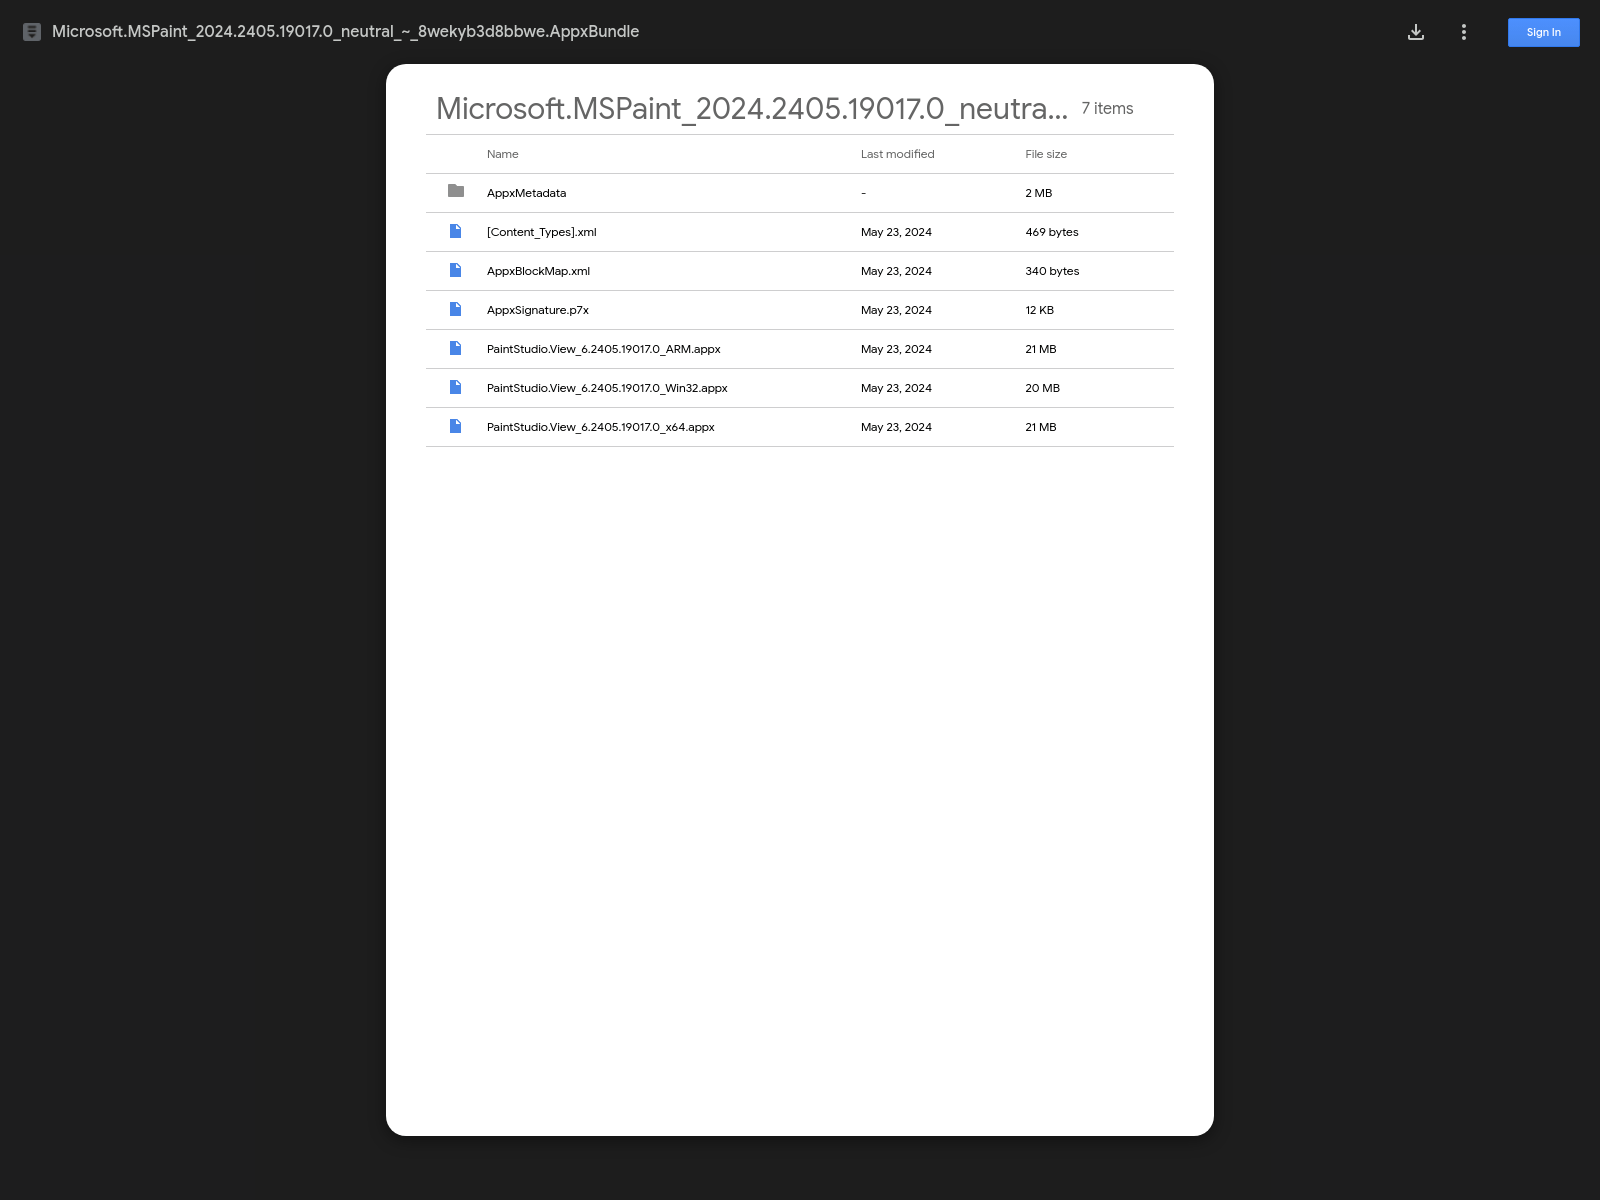Click the file icon for AppxBlockMap.xml
The image size is (1600, 1200).
click(x=456, y=270)
